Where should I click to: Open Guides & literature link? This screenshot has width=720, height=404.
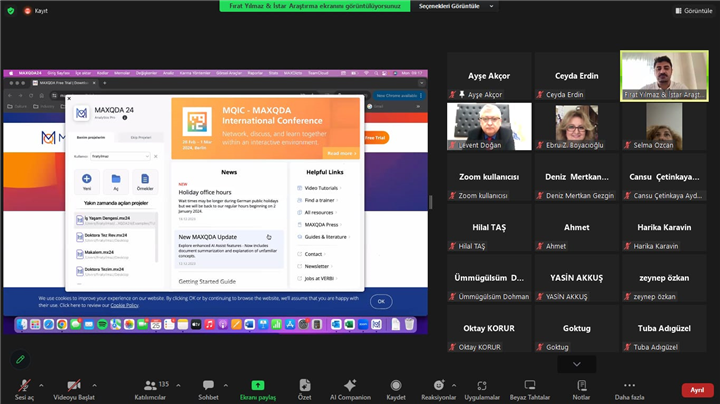coord(326,237)
